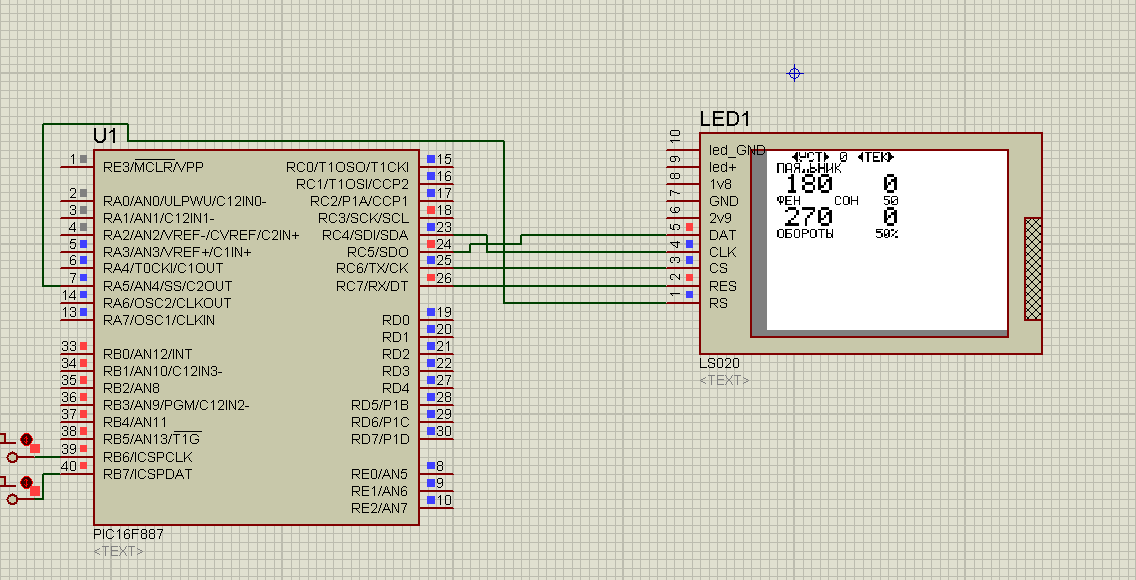Select the U1 component reference label
Image resolution: width=1136 pixels, height=580 pixels.
[x=105, y=136]
